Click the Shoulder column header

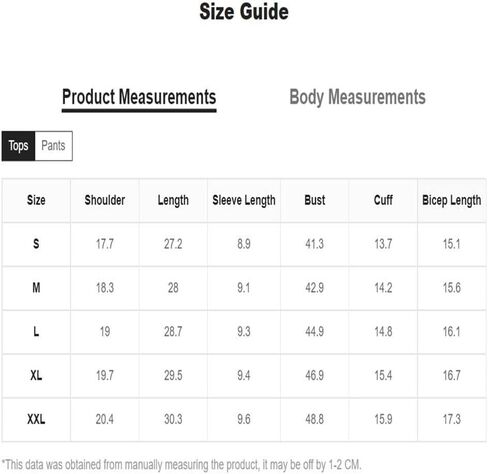coord(105,200)
